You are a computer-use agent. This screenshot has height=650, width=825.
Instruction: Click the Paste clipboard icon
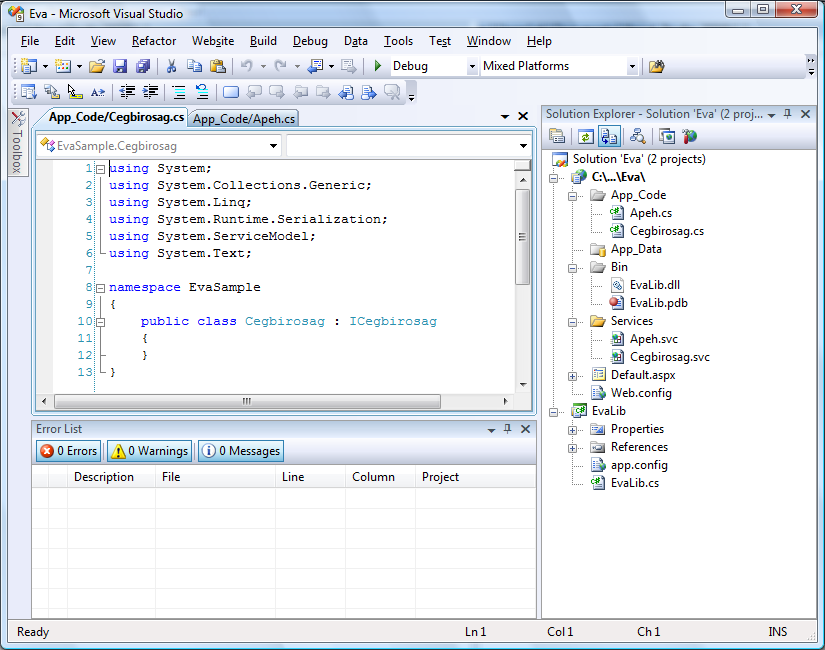coord(217,66)
